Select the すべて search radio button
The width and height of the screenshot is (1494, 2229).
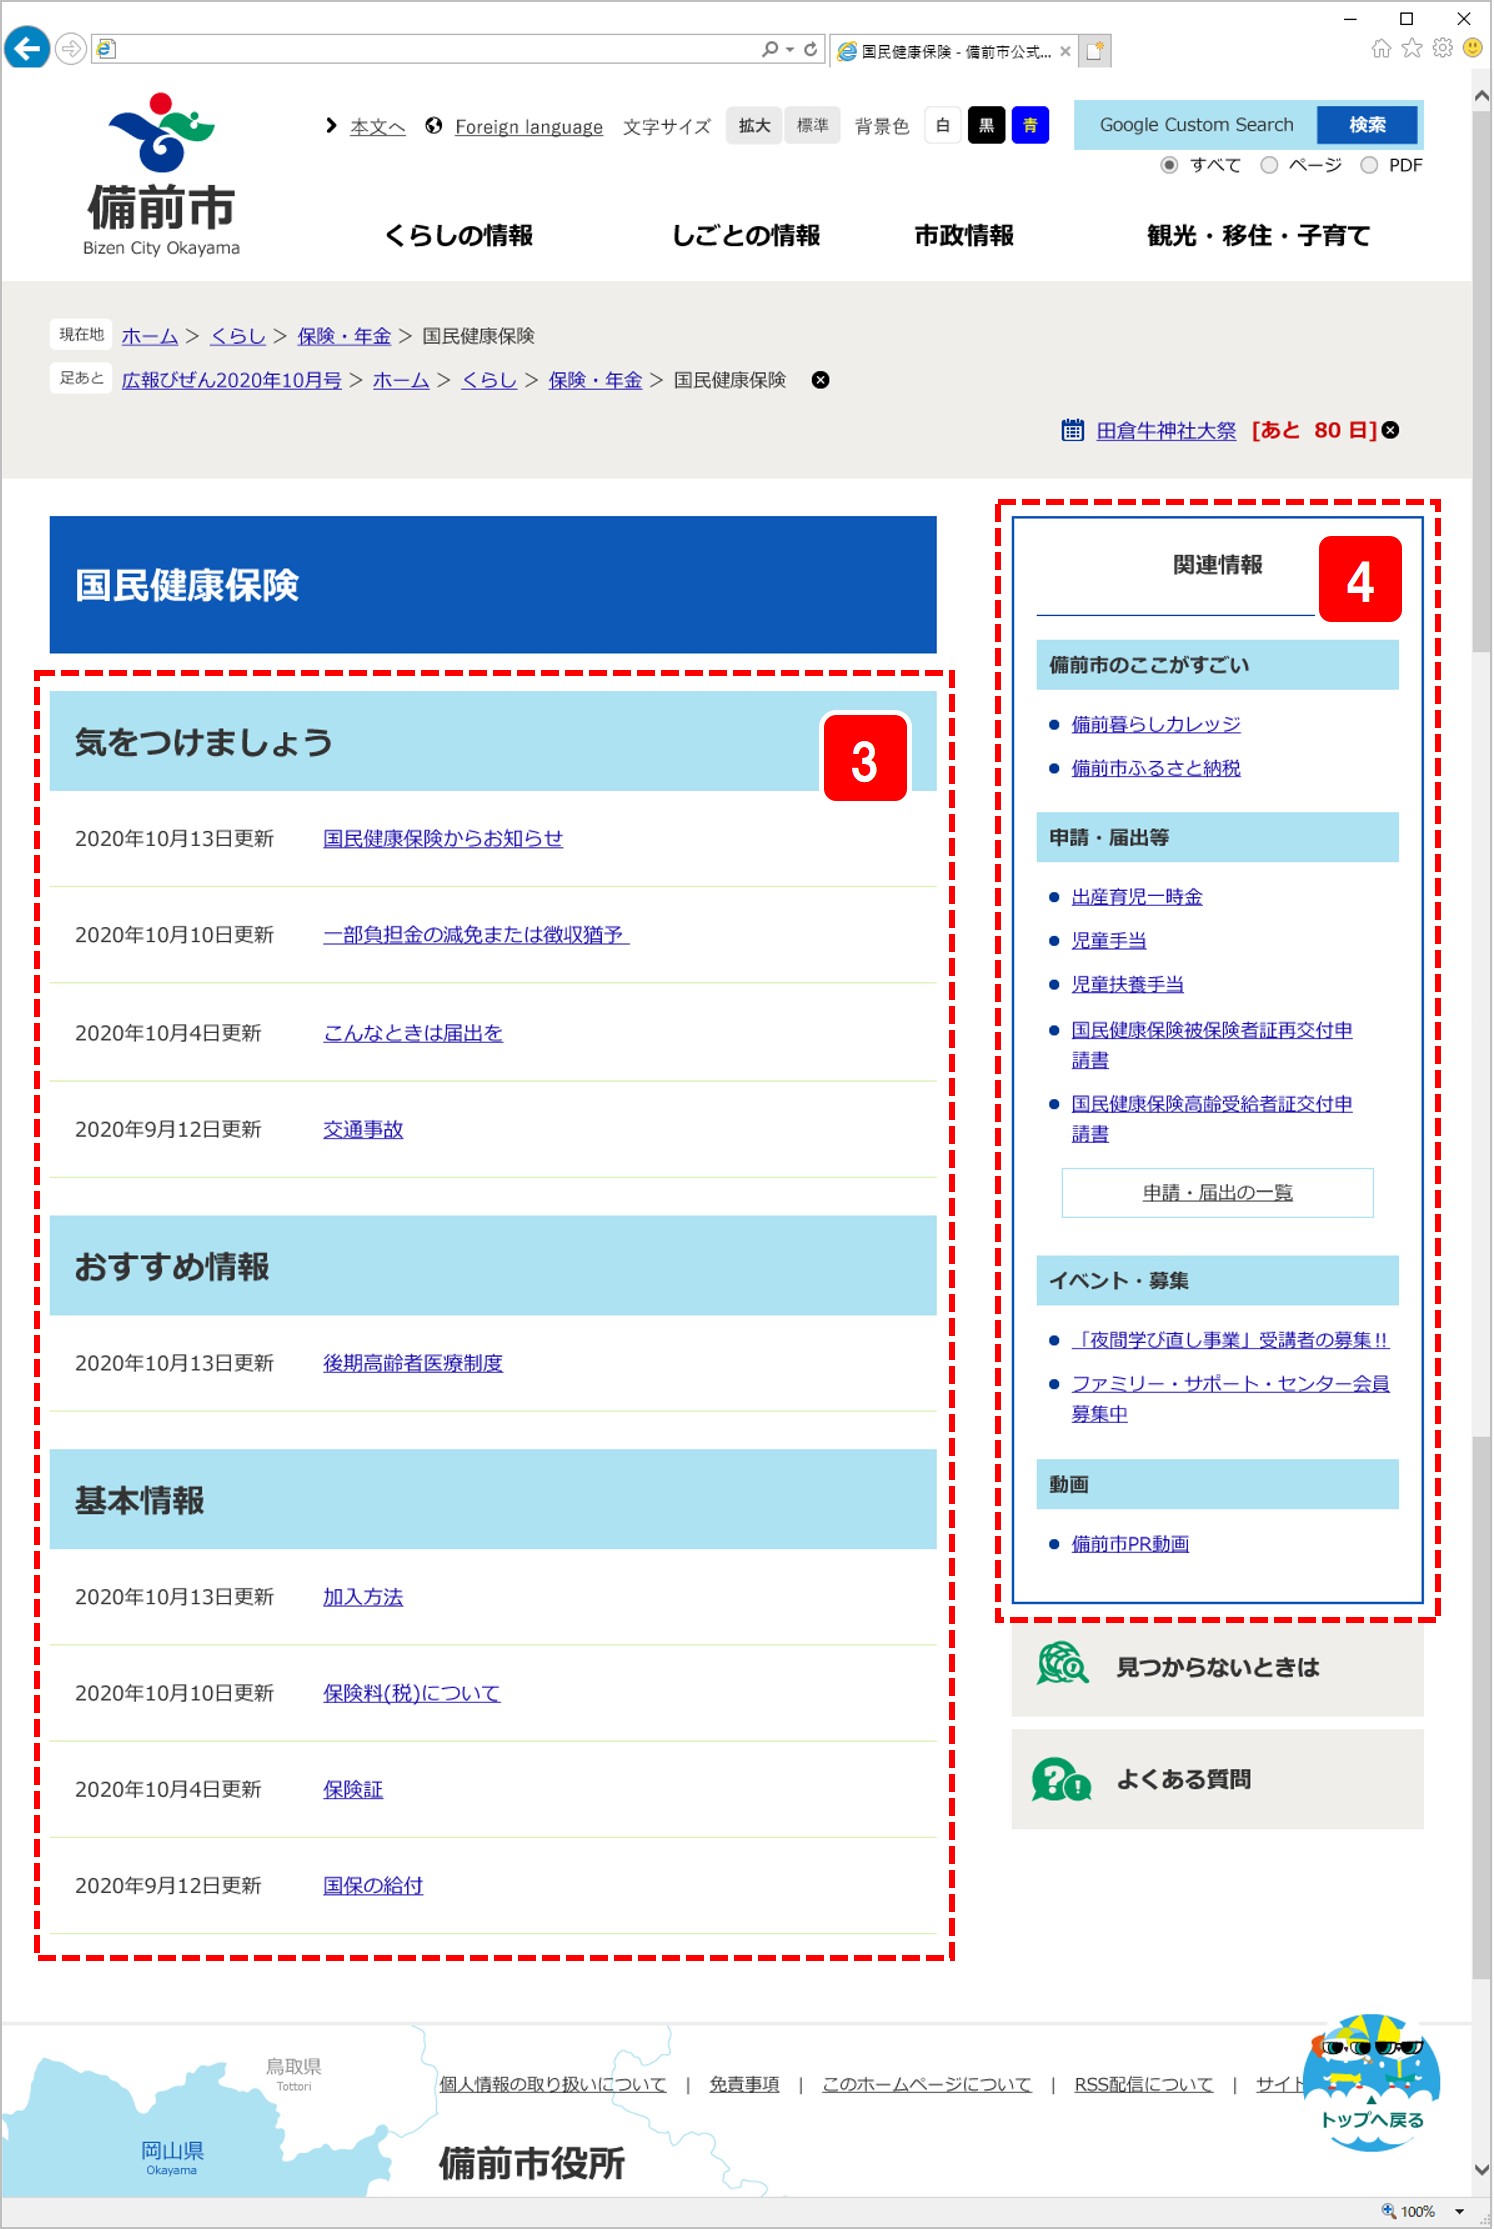click(1169, 165)
